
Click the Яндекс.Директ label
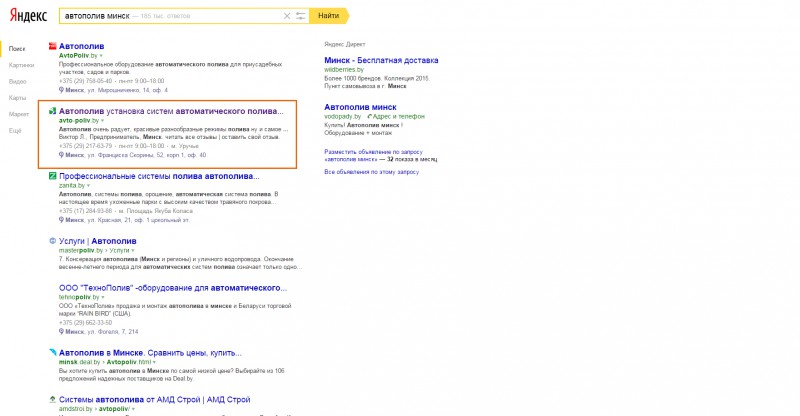click(x=345, y=44)
